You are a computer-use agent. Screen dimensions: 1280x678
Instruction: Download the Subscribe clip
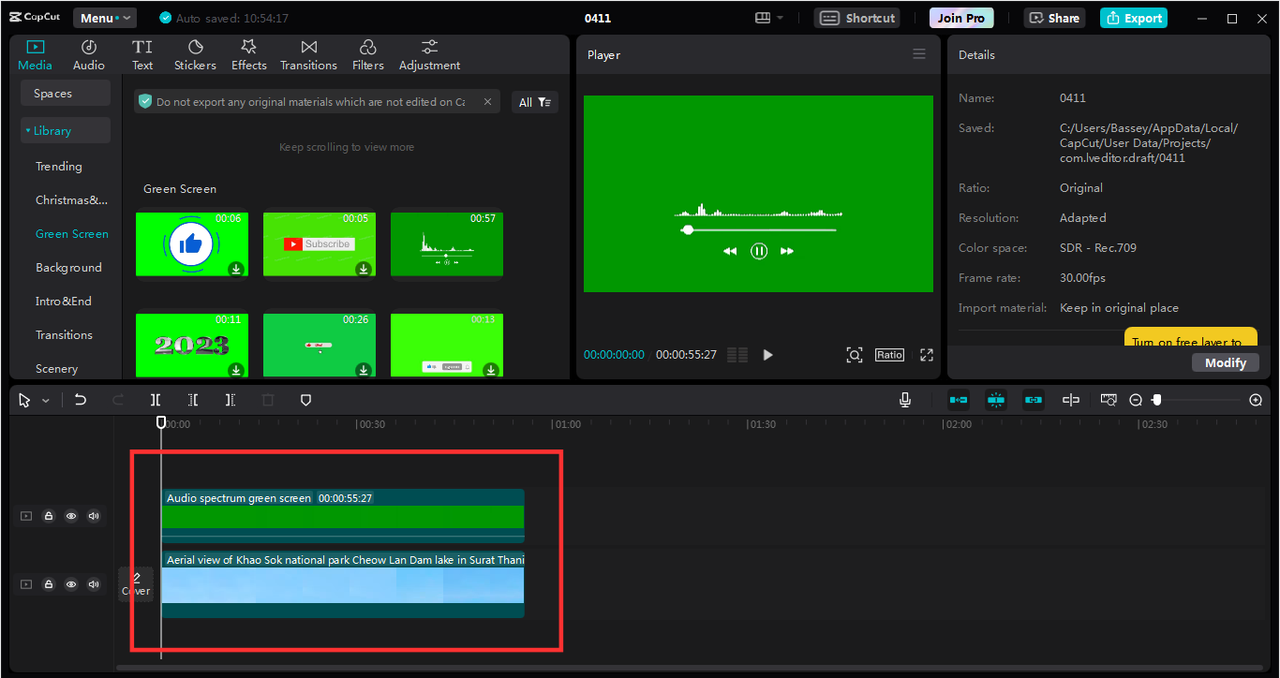coord(364,268)
